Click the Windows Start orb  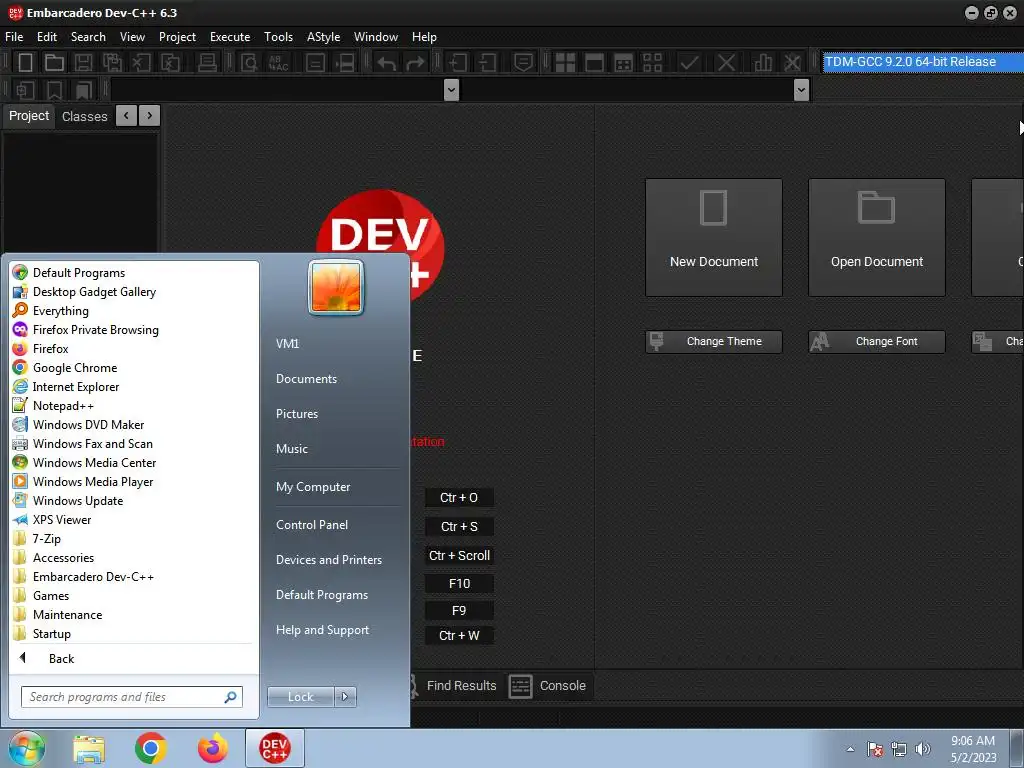pyautogui.click(x=27, y=748)
